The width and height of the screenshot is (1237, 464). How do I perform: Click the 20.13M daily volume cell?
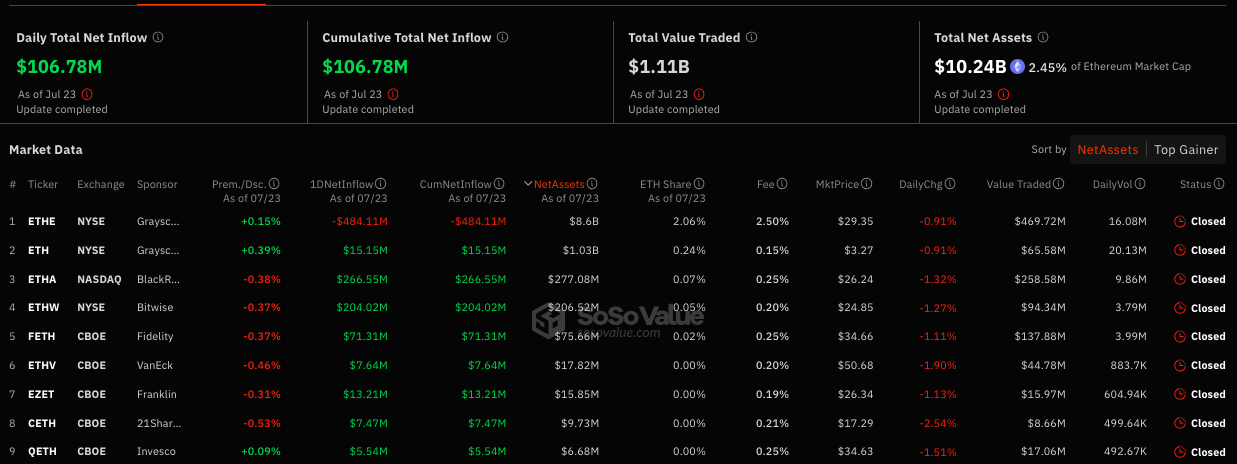(1129, 250)
